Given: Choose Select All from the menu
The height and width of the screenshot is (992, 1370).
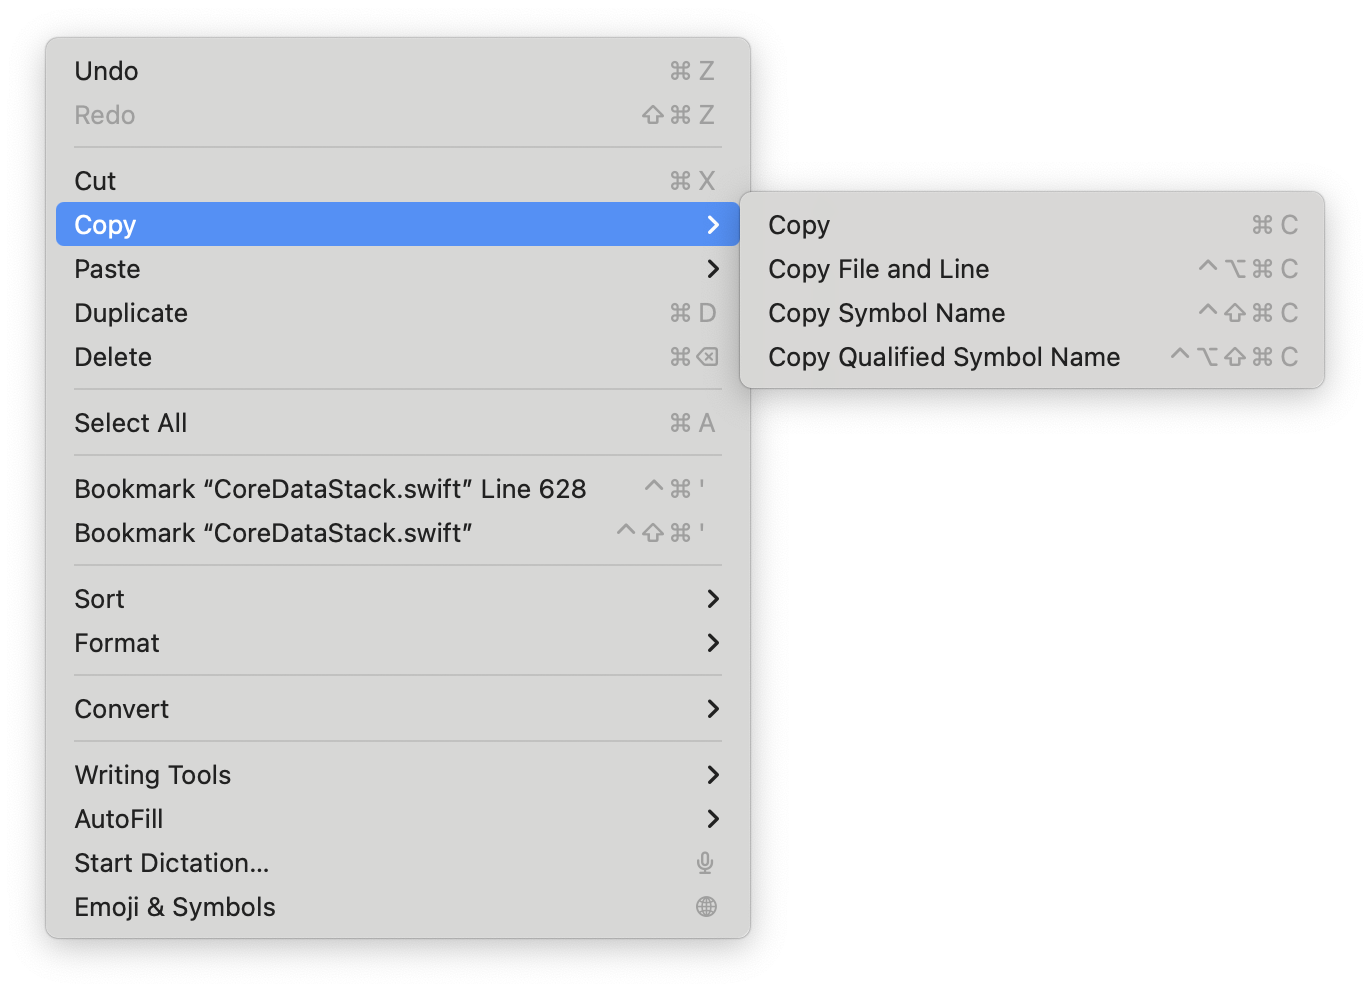Looking at the screenshot, I should click(x=131, y=423).
